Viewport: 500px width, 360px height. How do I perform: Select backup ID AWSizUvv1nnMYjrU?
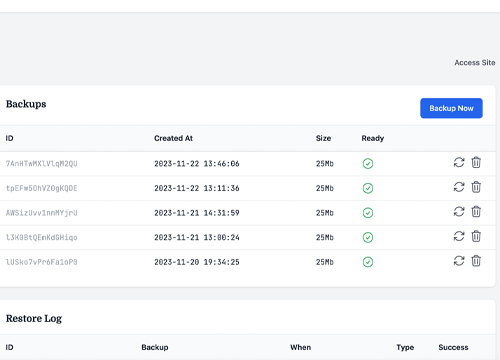coord(42,213)
